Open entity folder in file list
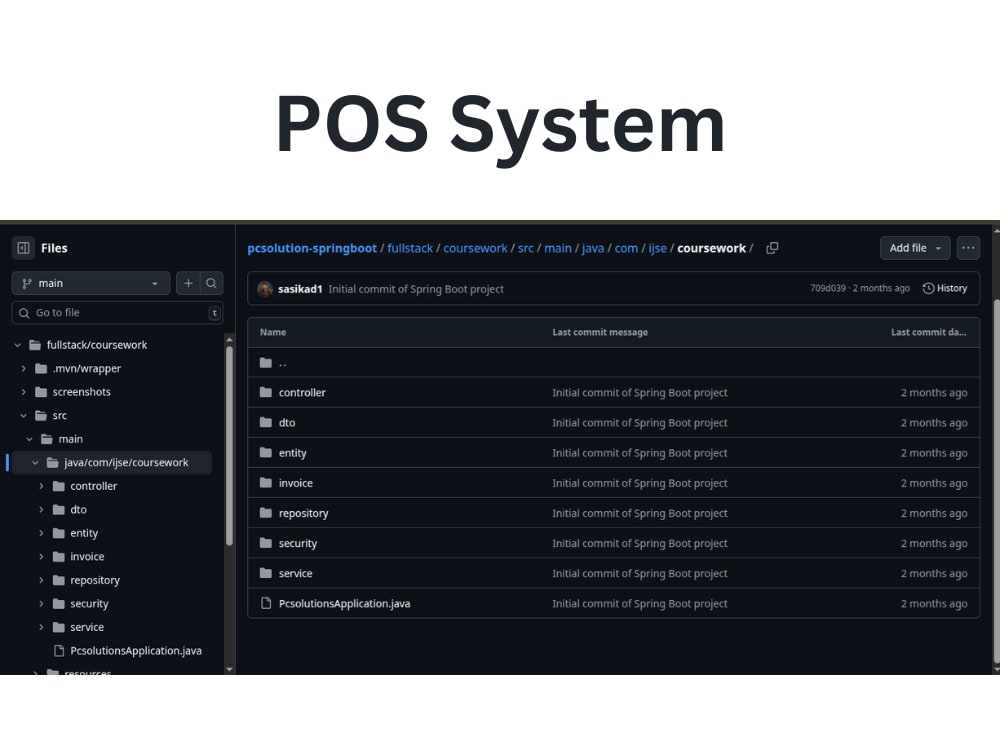 [x=293, y=453]
